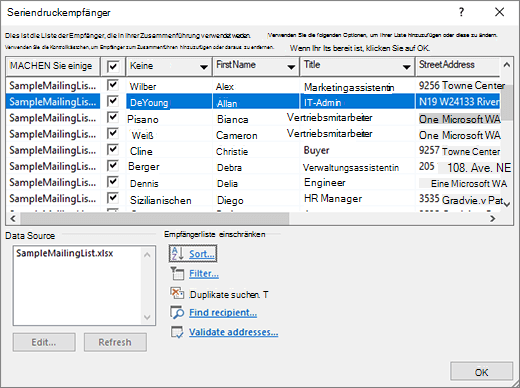Uncheck the Wilber row checkbox

click(113, 85)
